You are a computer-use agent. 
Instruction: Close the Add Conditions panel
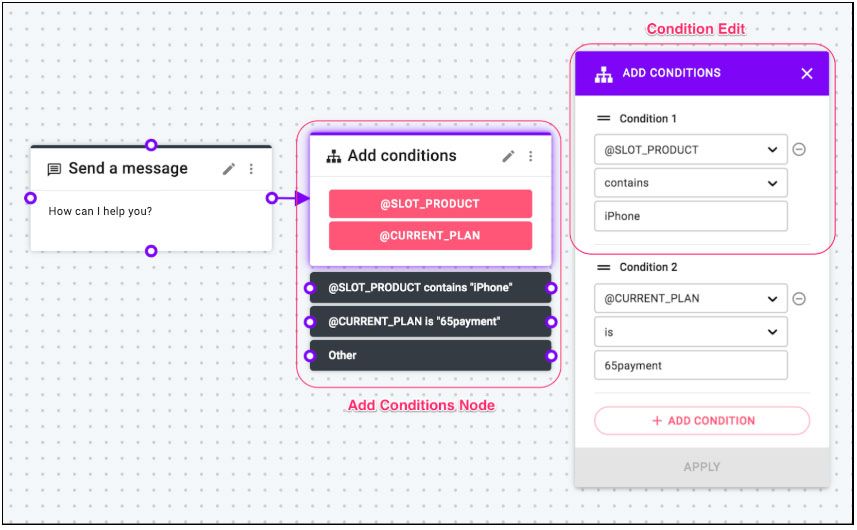[x=807, y=73]
